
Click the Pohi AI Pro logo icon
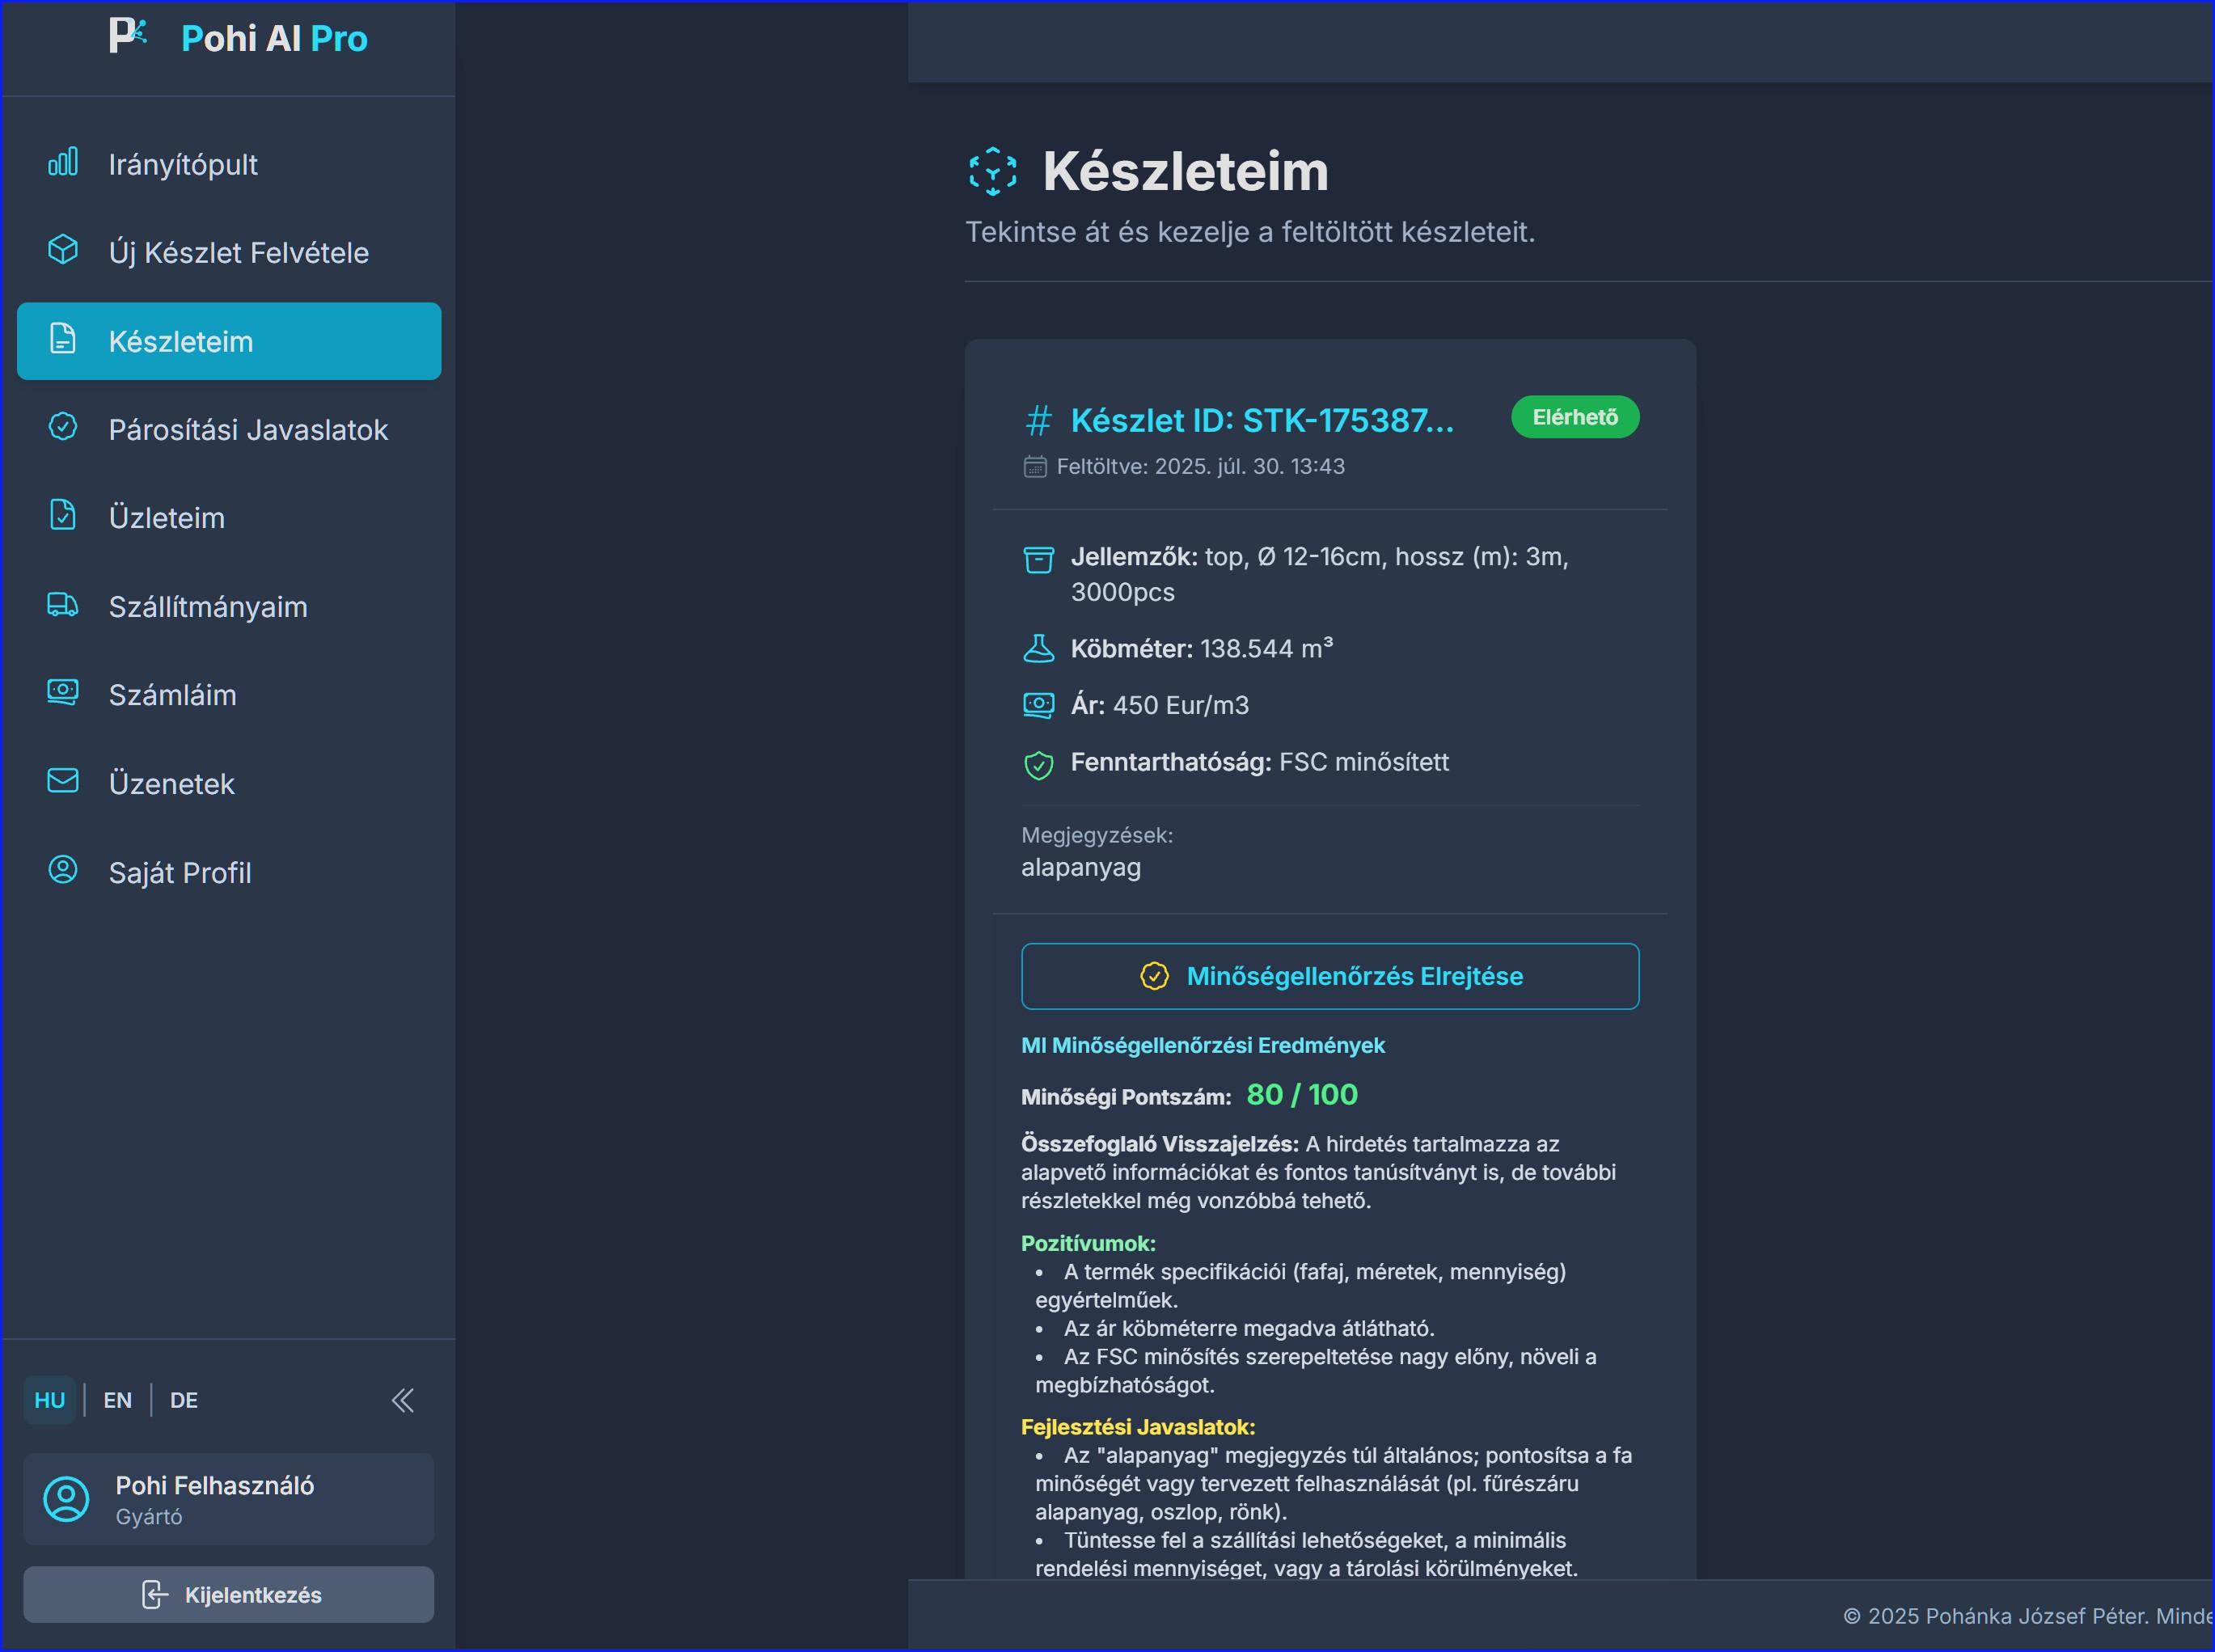(127, 36)
